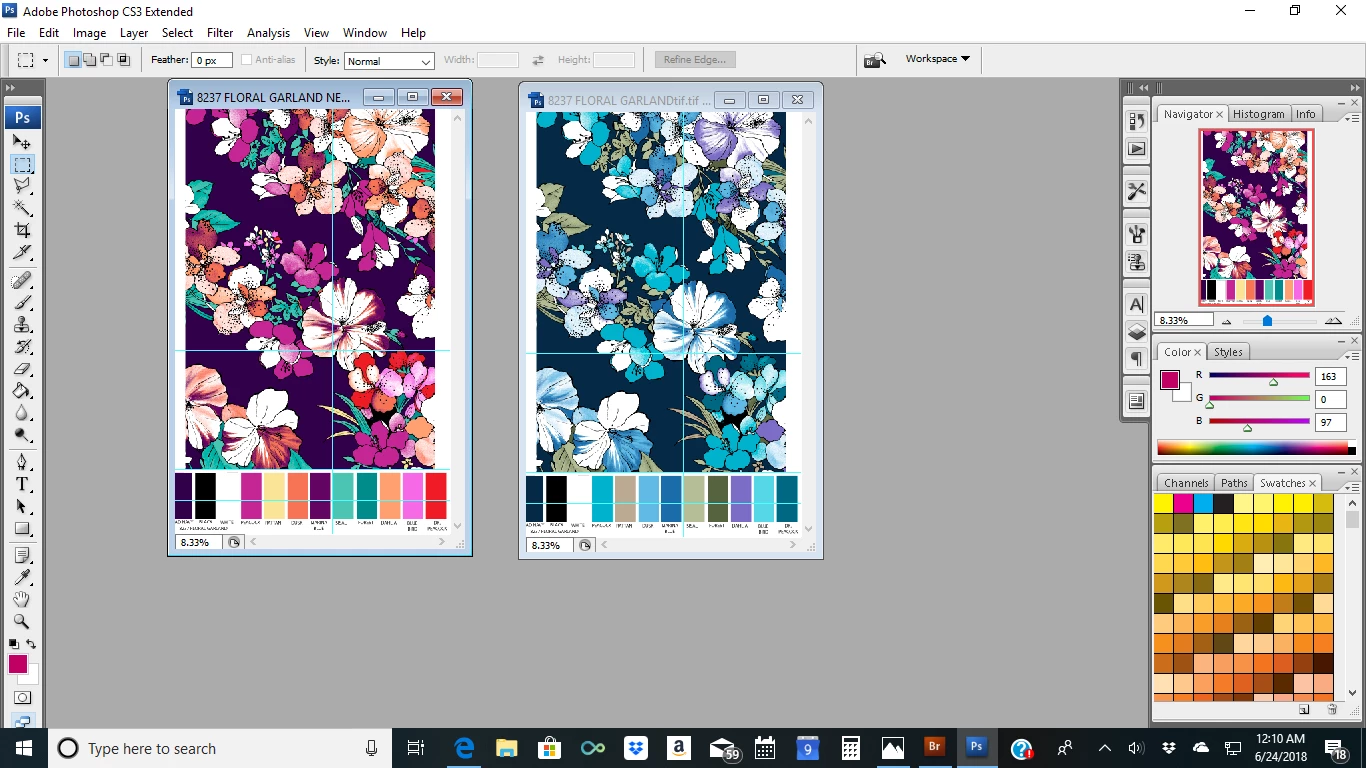1366x768 pixels.
Task: Open the Filter menu
Action: click(220, 33)
